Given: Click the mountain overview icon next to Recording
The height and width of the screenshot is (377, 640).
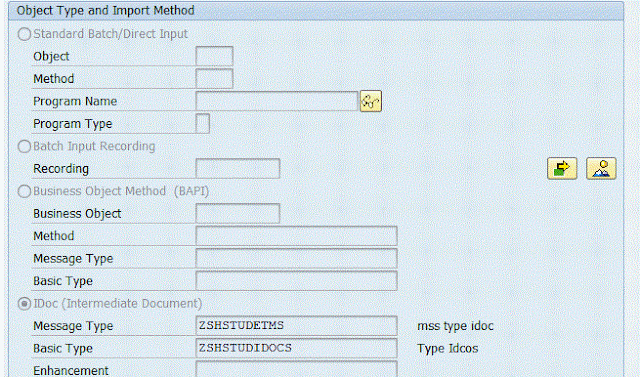Looking at the screenshot, I should click(601, 168).
